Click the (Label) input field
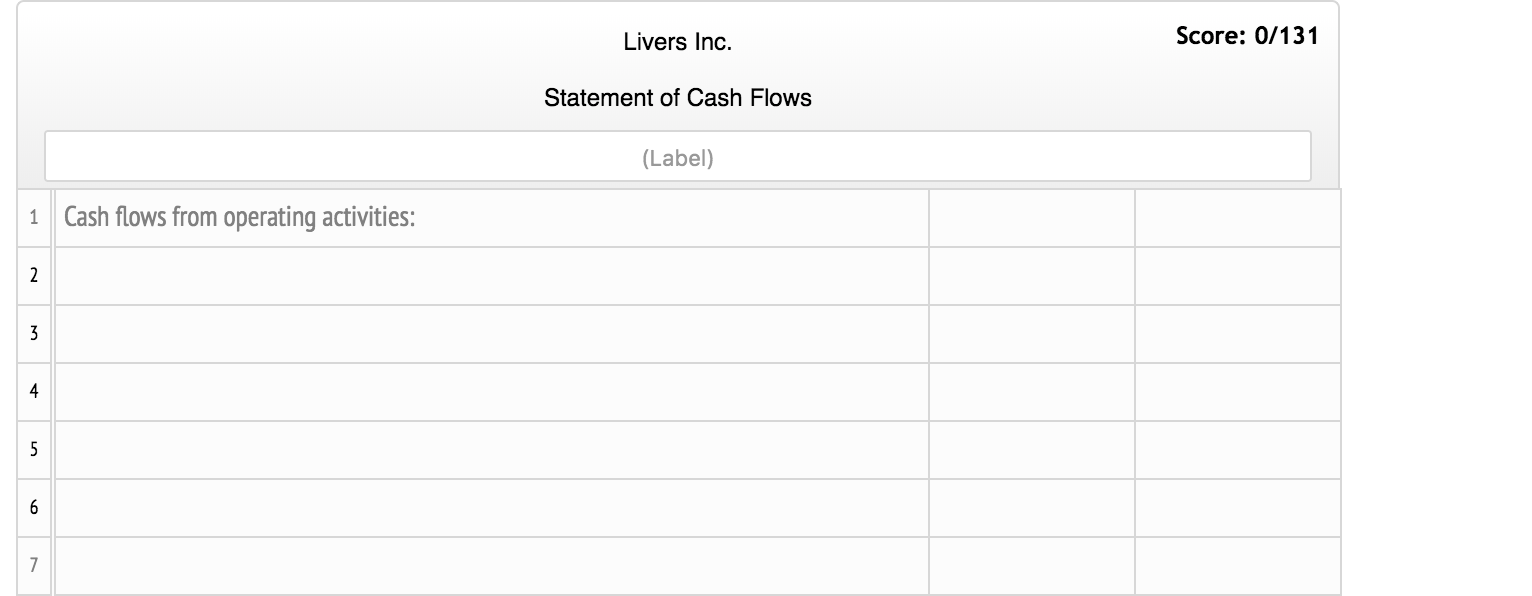This screenshot has height=596, width=1532. (x=676, y=155)
